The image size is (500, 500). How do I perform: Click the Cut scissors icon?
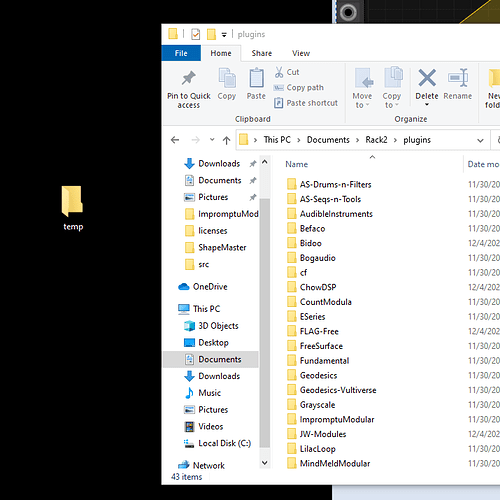click(x=279, y=72)
